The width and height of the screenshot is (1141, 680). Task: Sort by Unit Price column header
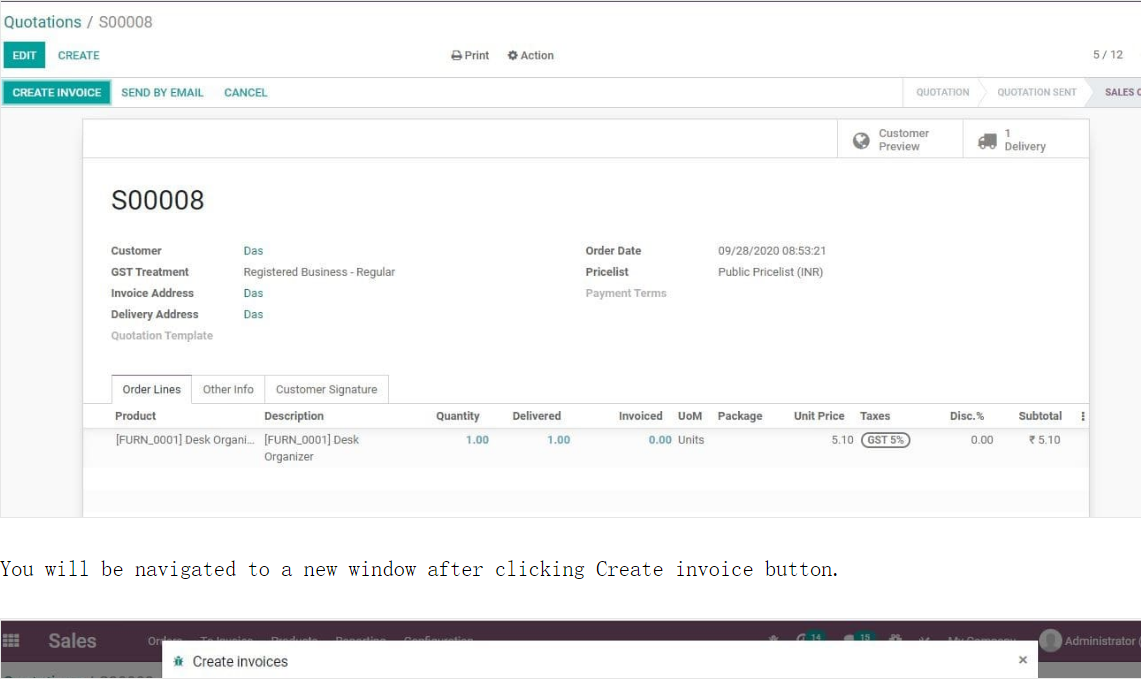(x=819, y=416)
